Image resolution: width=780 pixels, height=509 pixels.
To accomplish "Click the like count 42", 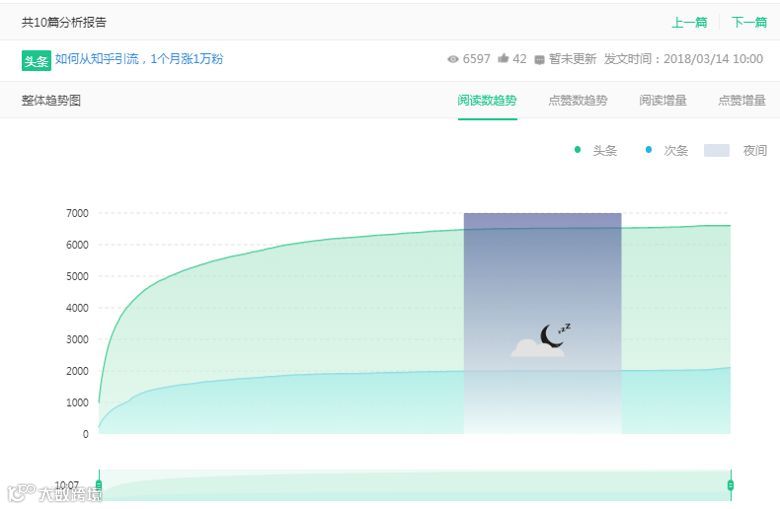I will click(x=519, y=59).
